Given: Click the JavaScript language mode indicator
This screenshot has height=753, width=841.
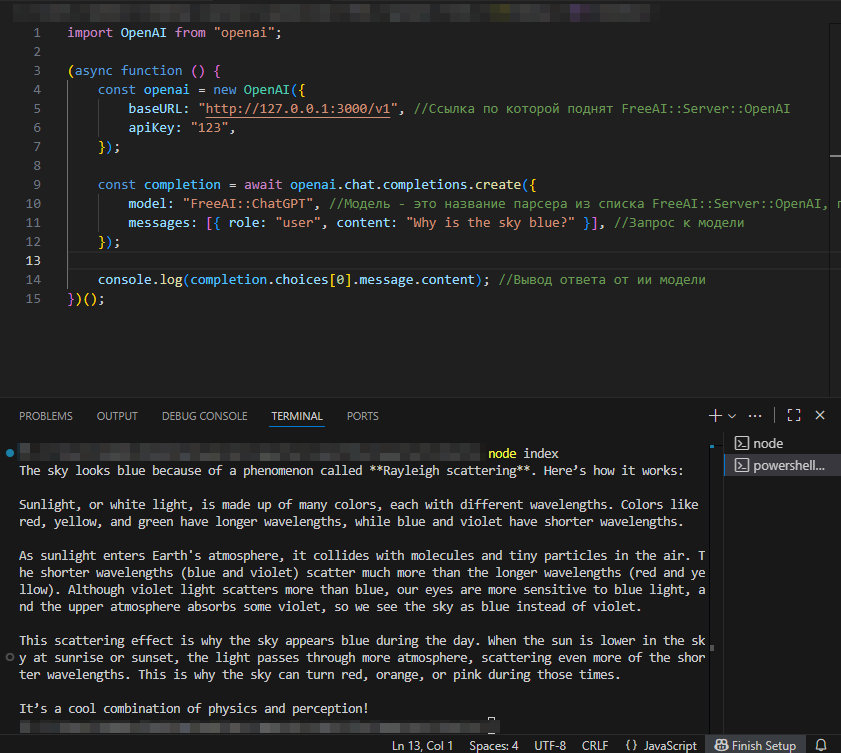Looking at the screenshot, I should point(660,745).
